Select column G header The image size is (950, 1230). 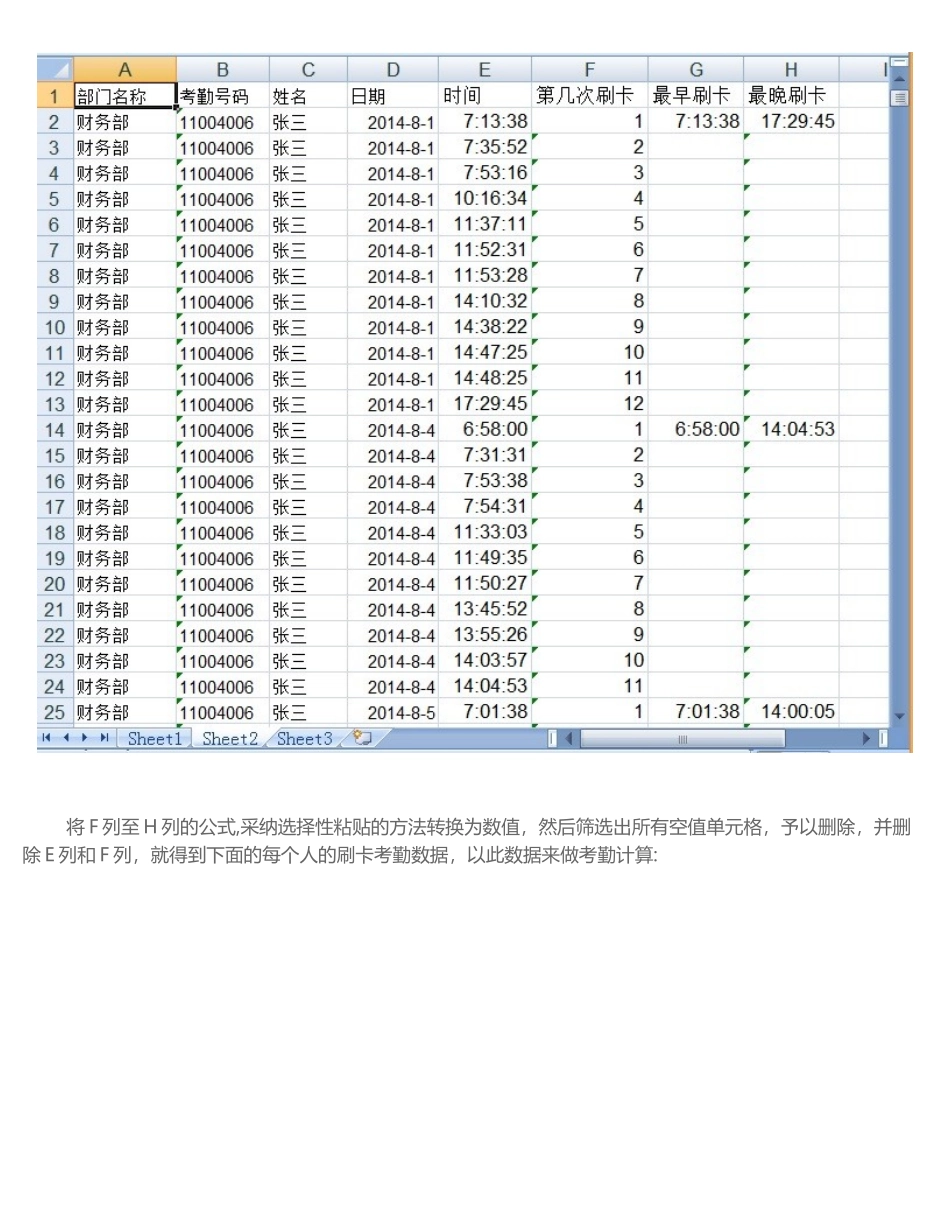coord(696,70)
